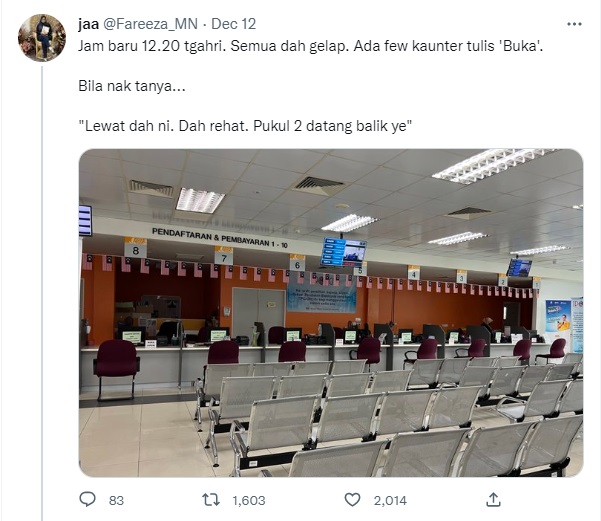Click the share upload icon

pyautogui.click(x=494, y=500)
